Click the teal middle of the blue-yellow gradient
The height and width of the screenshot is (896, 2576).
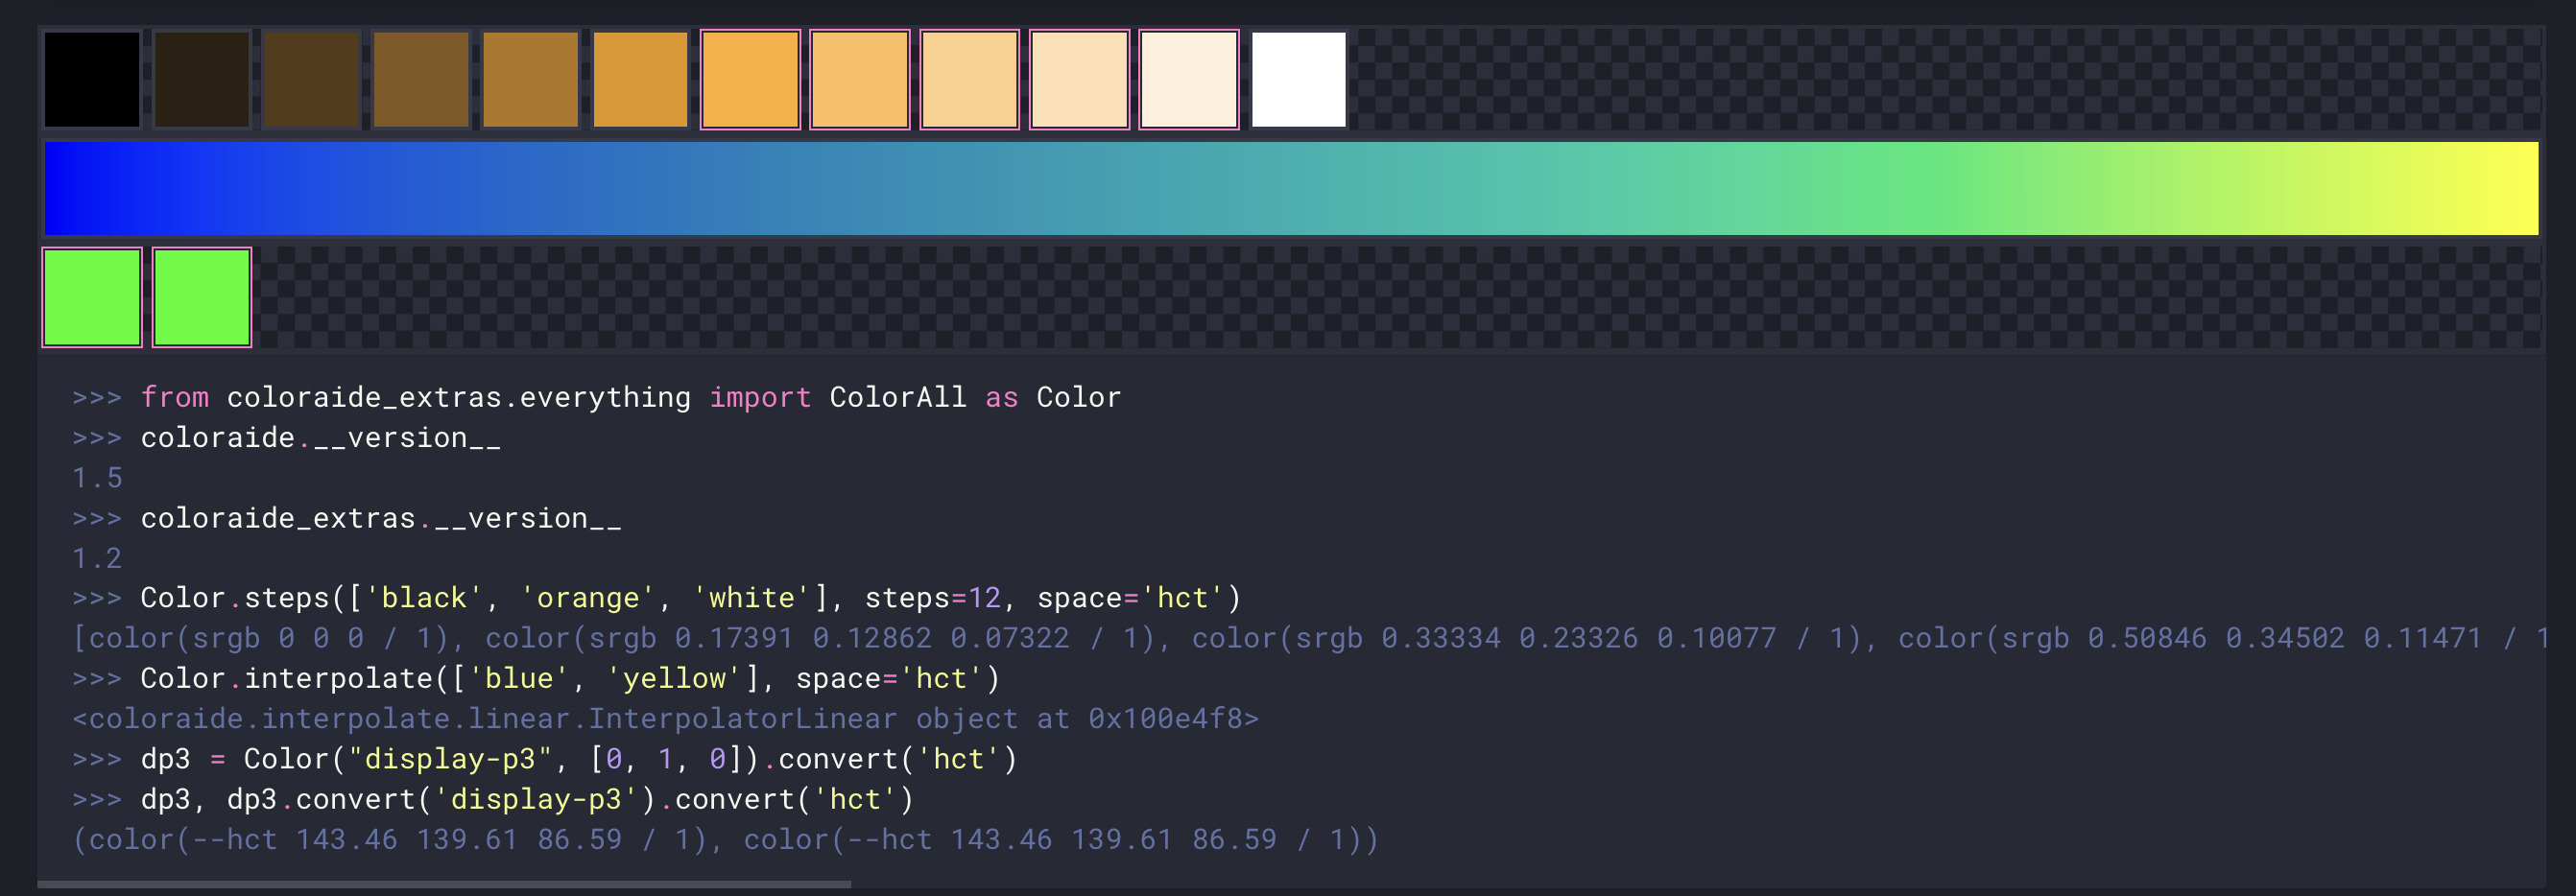1290,188
